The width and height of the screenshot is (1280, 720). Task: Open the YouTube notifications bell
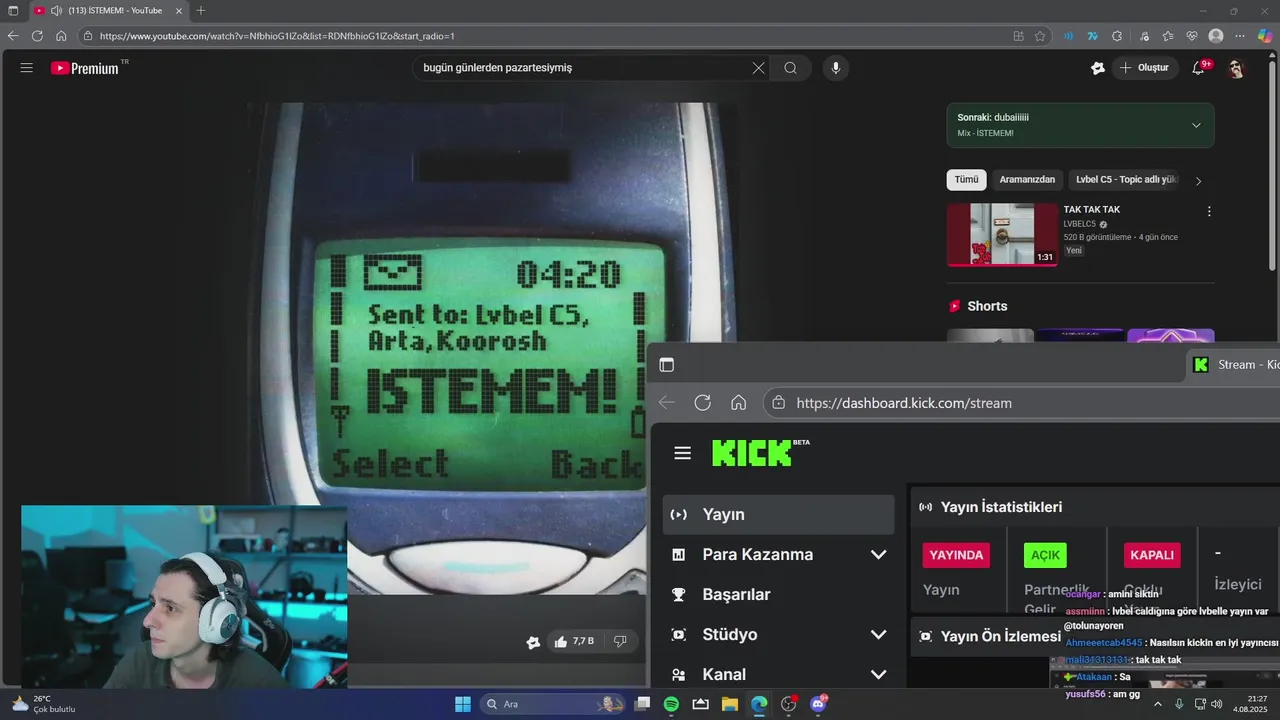[x=1199, y=68]
